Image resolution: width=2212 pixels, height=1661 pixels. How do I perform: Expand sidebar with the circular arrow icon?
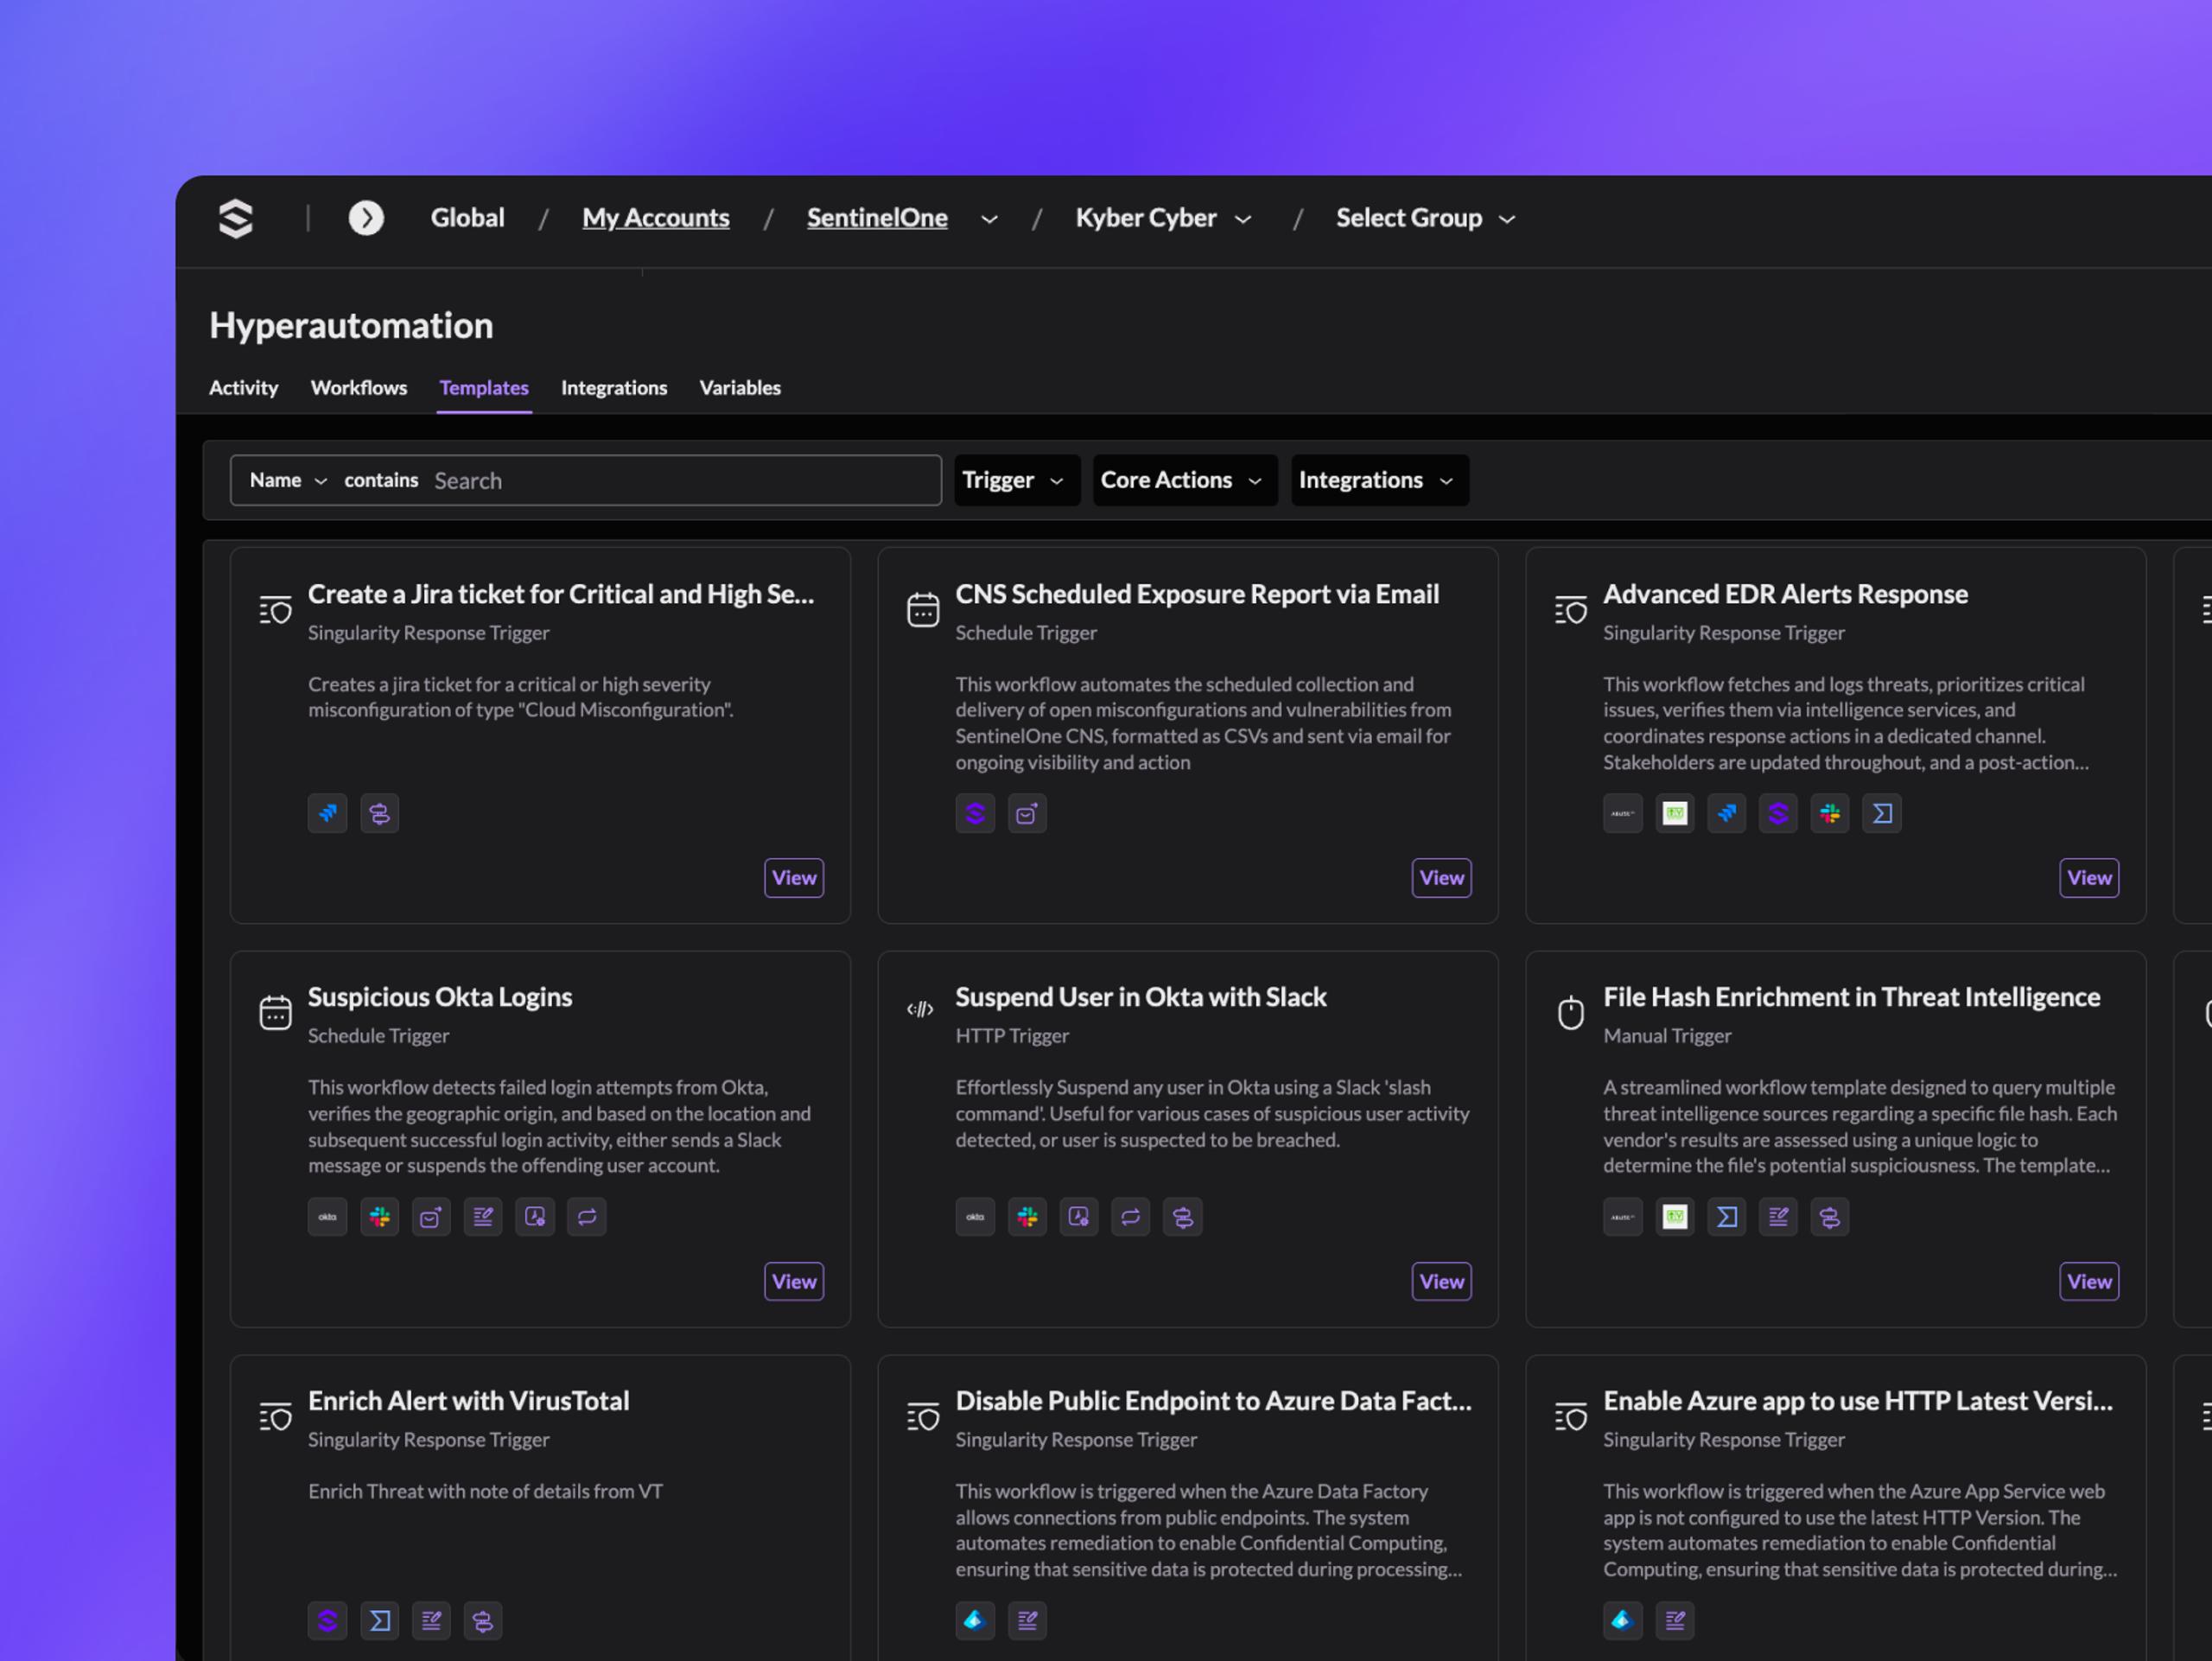366,218
